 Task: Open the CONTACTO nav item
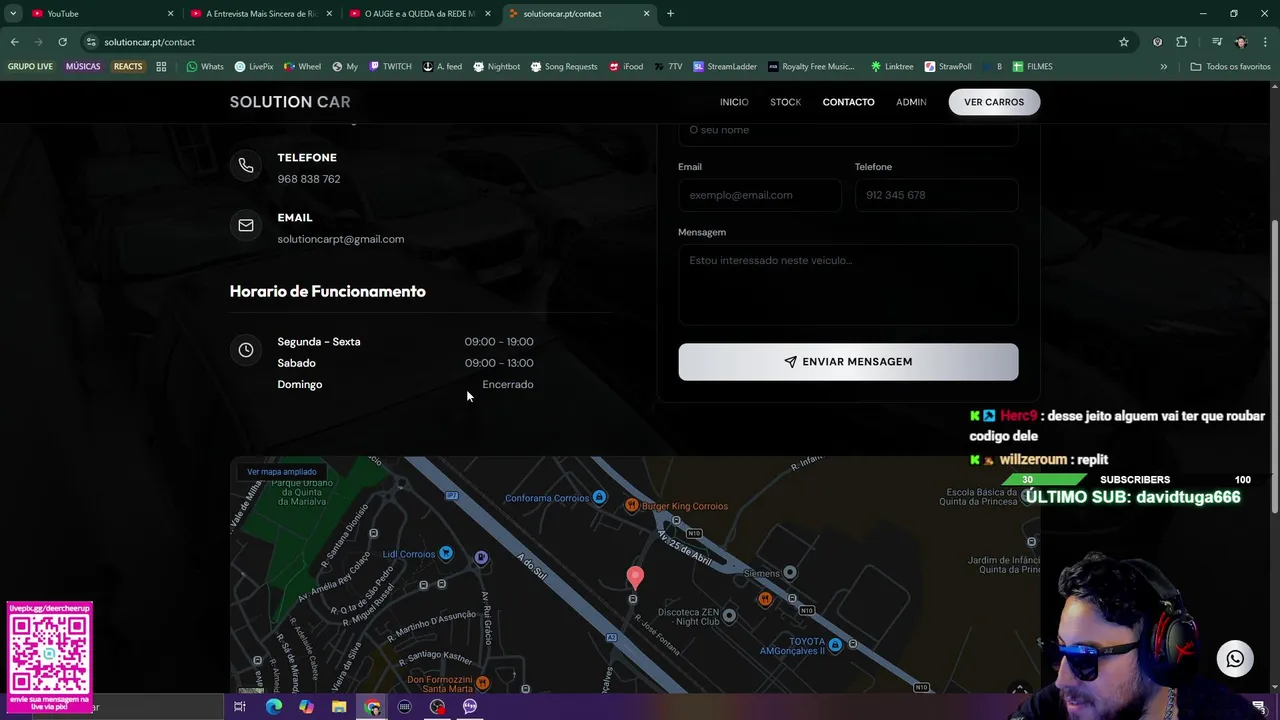point(848,102)
